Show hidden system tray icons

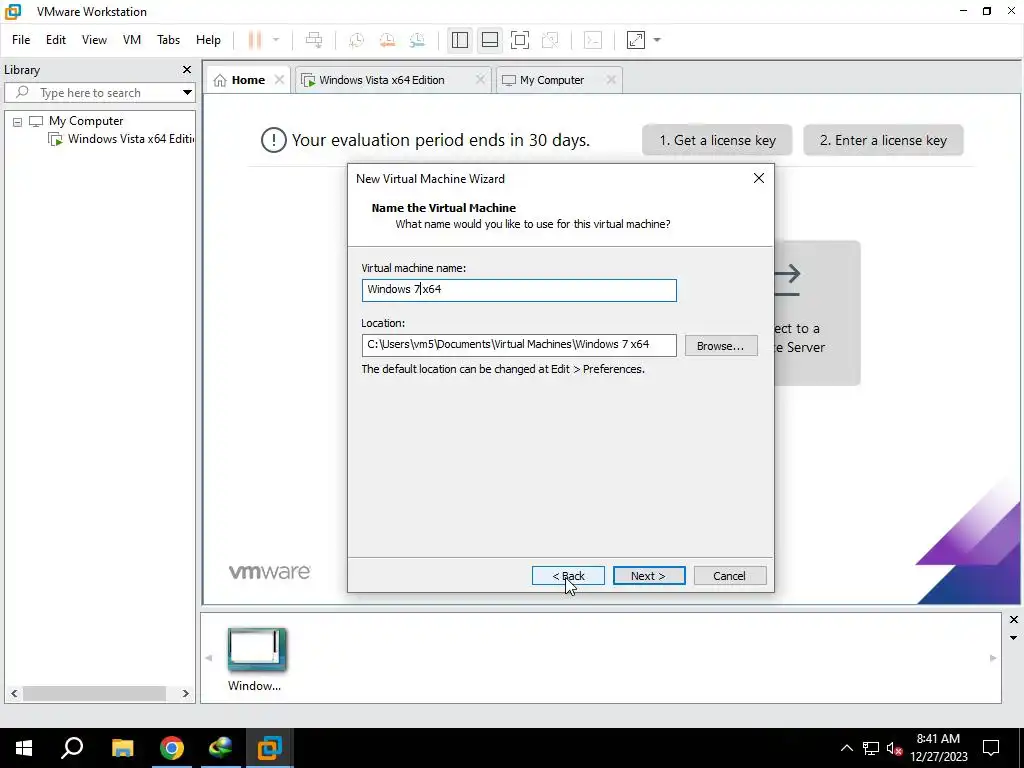tap(846, 748)
